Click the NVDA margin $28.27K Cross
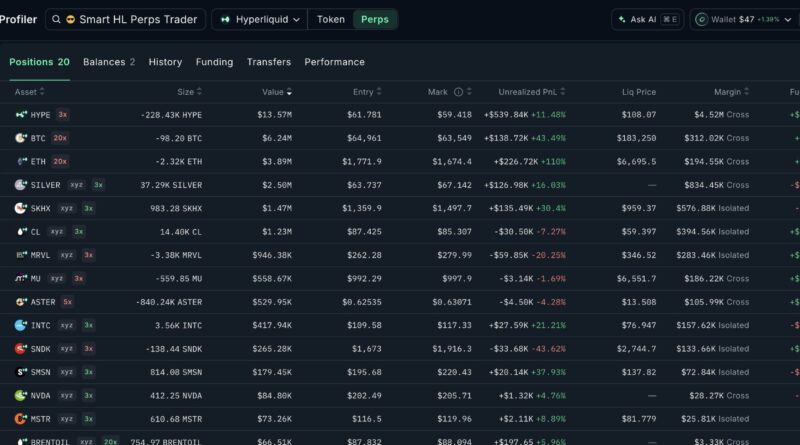 (x=719, y=395)
